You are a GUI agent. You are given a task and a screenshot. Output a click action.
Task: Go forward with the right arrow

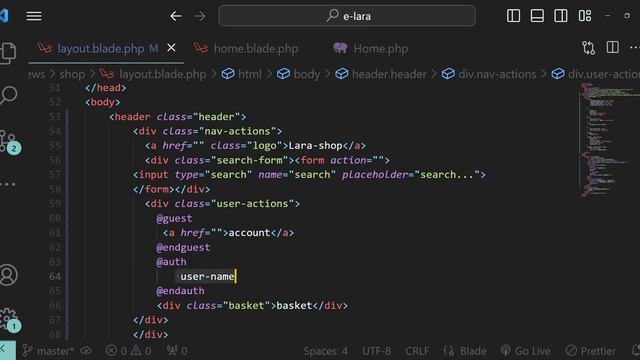200,16
